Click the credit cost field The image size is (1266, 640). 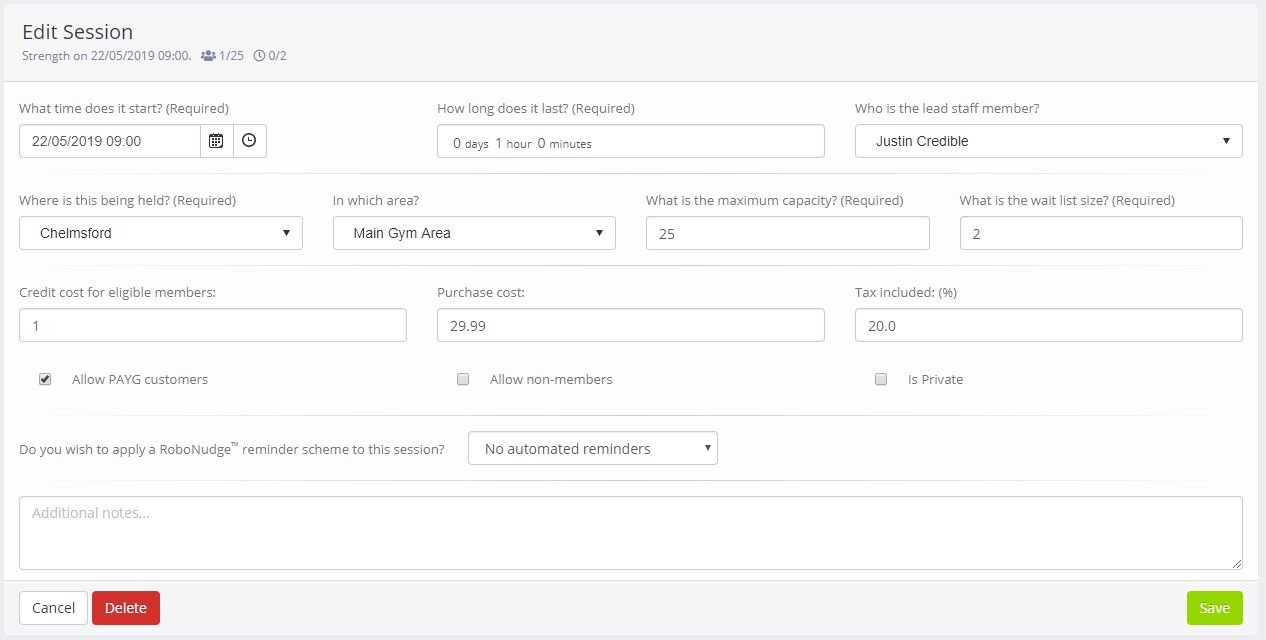(x=213, y=325)
